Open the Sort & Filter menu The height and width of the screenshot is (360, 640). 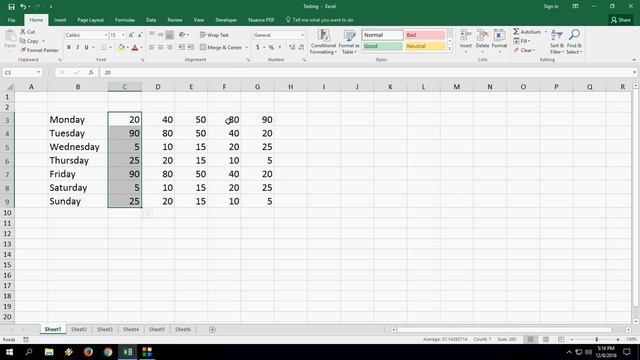click(557, 41)
